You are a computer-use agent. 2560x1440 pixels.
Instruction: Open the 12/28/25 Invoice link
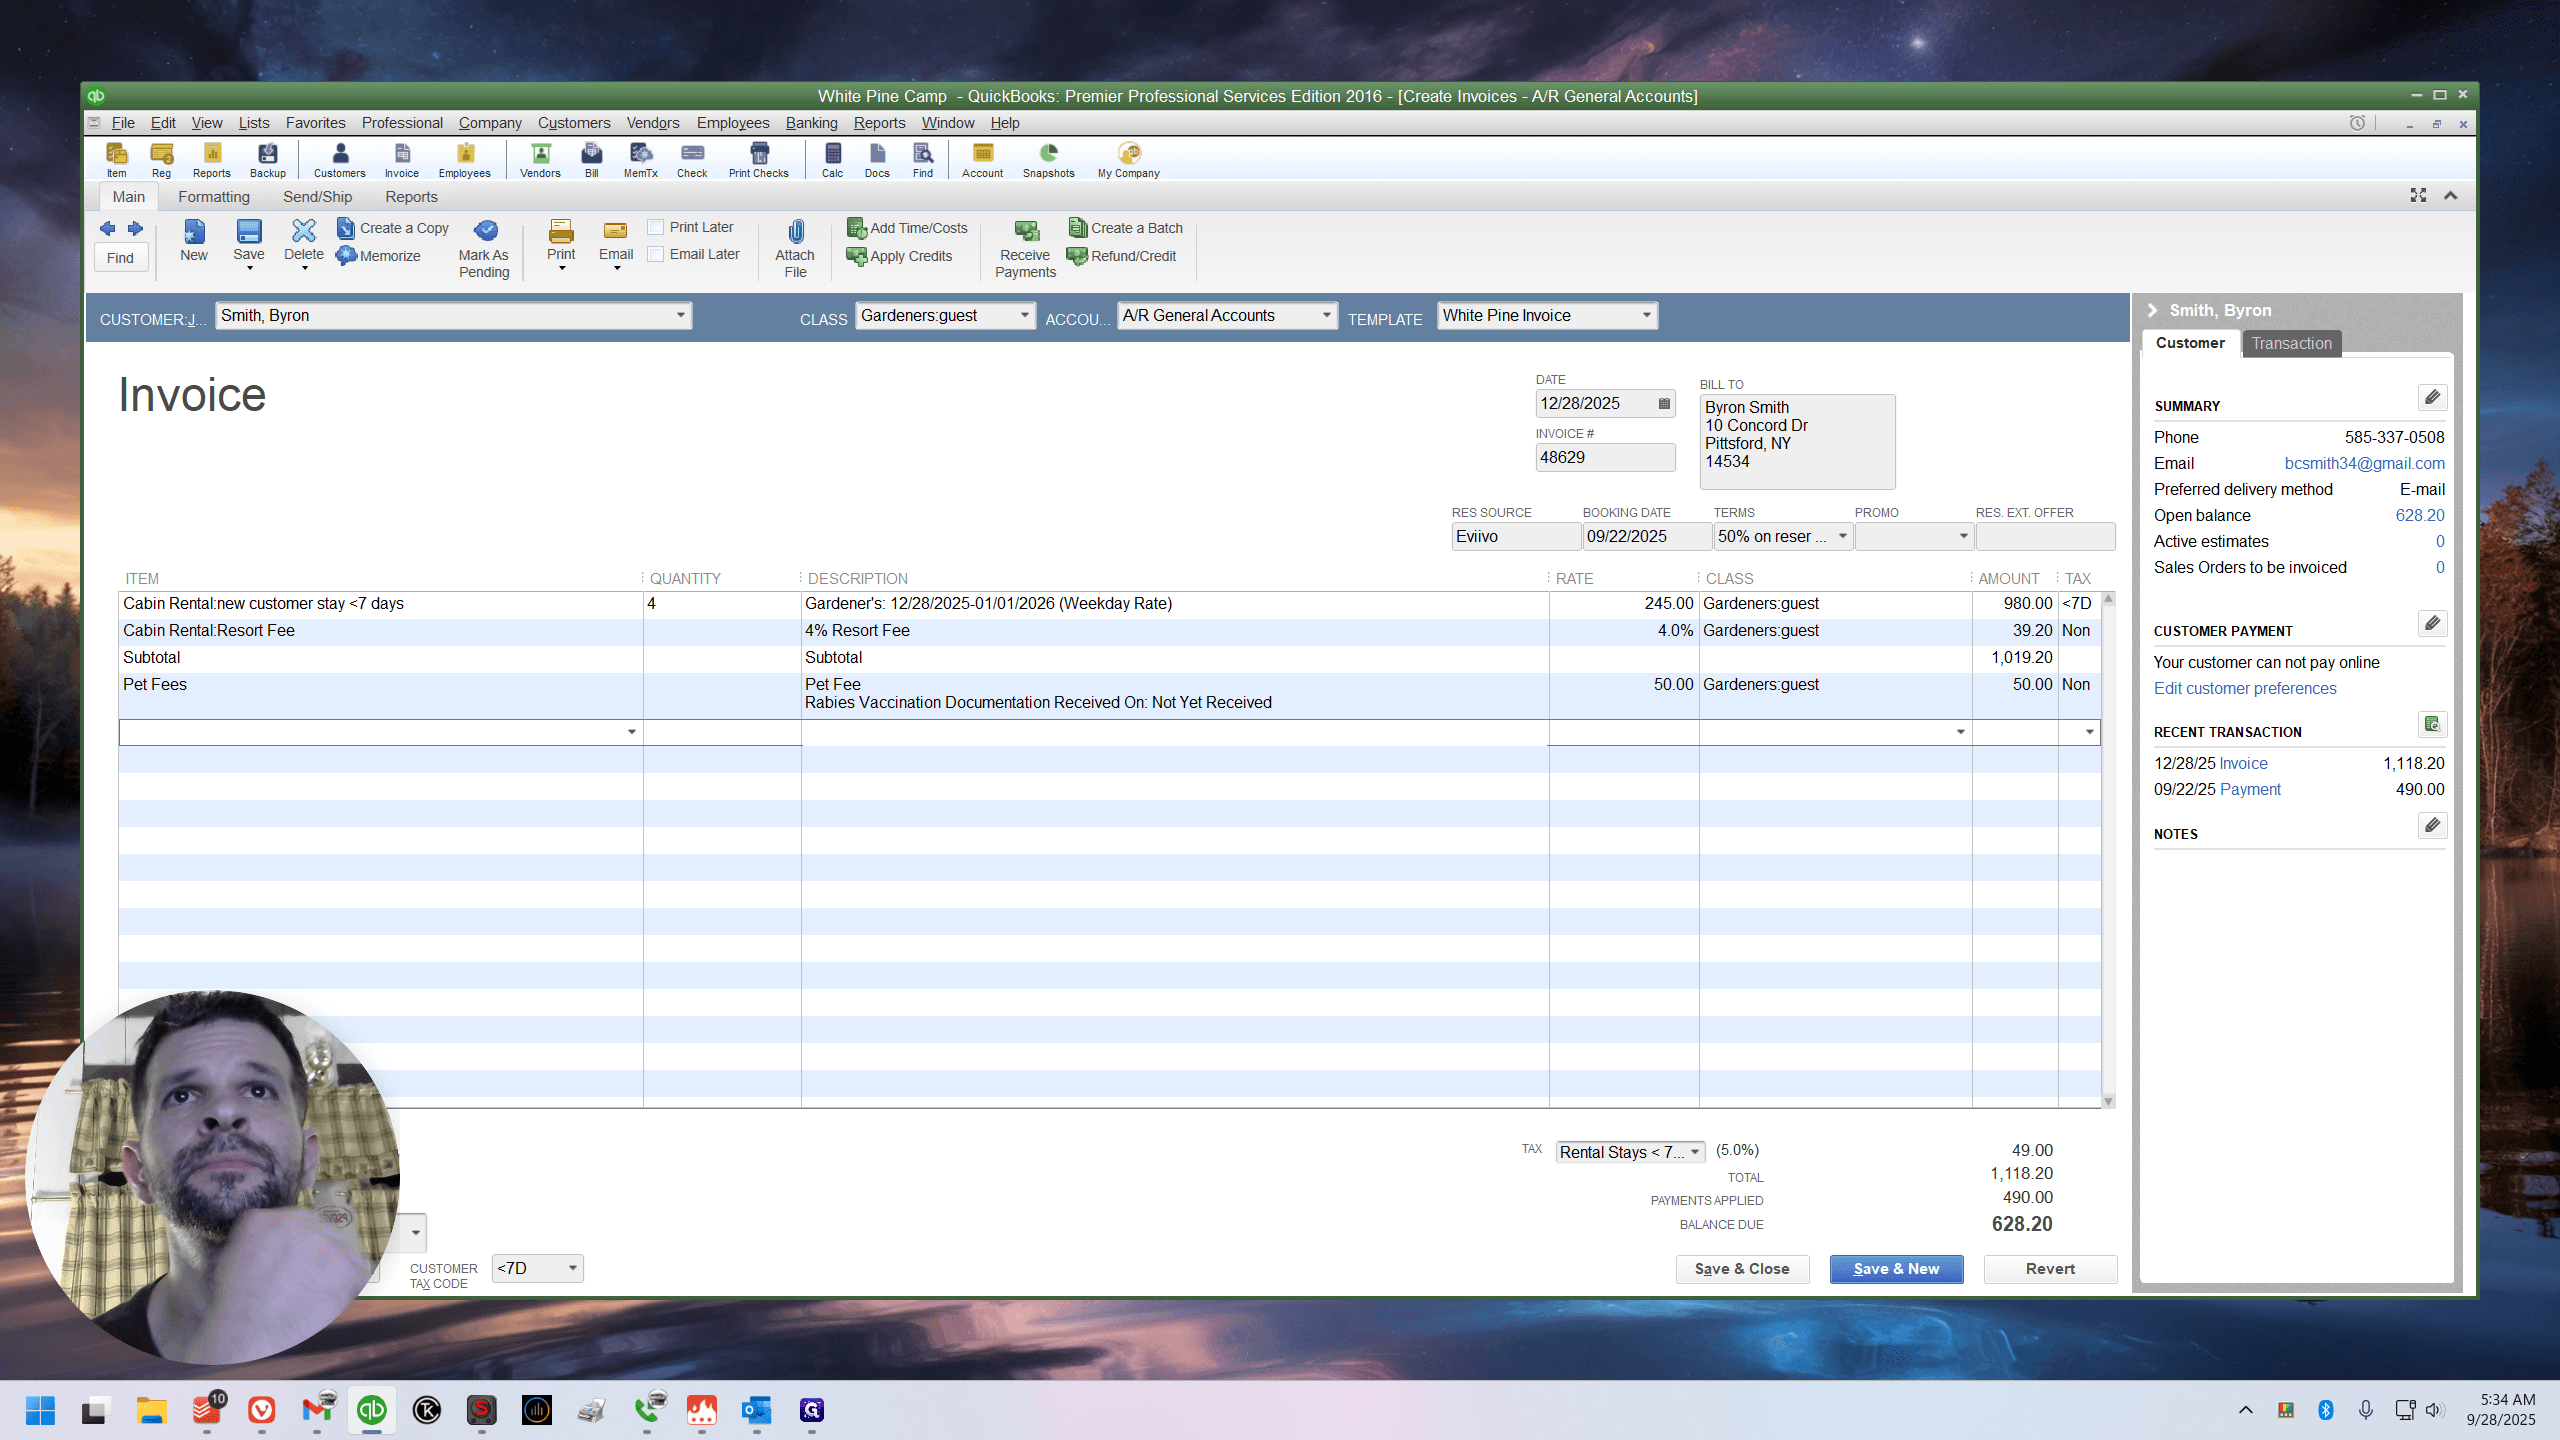[2243, 764]
